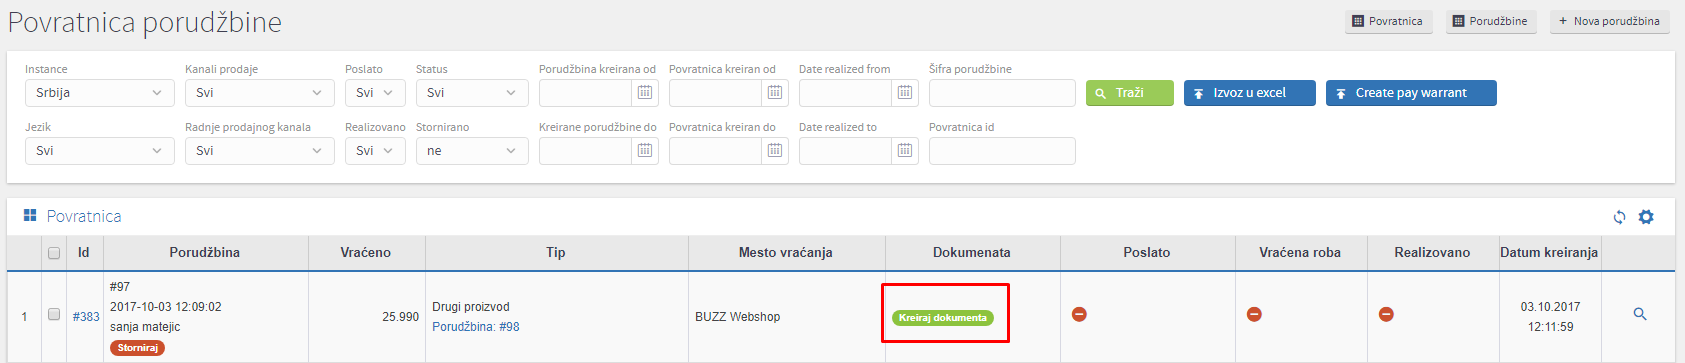Click the magnifier icon in row #383

[1640, 314]
